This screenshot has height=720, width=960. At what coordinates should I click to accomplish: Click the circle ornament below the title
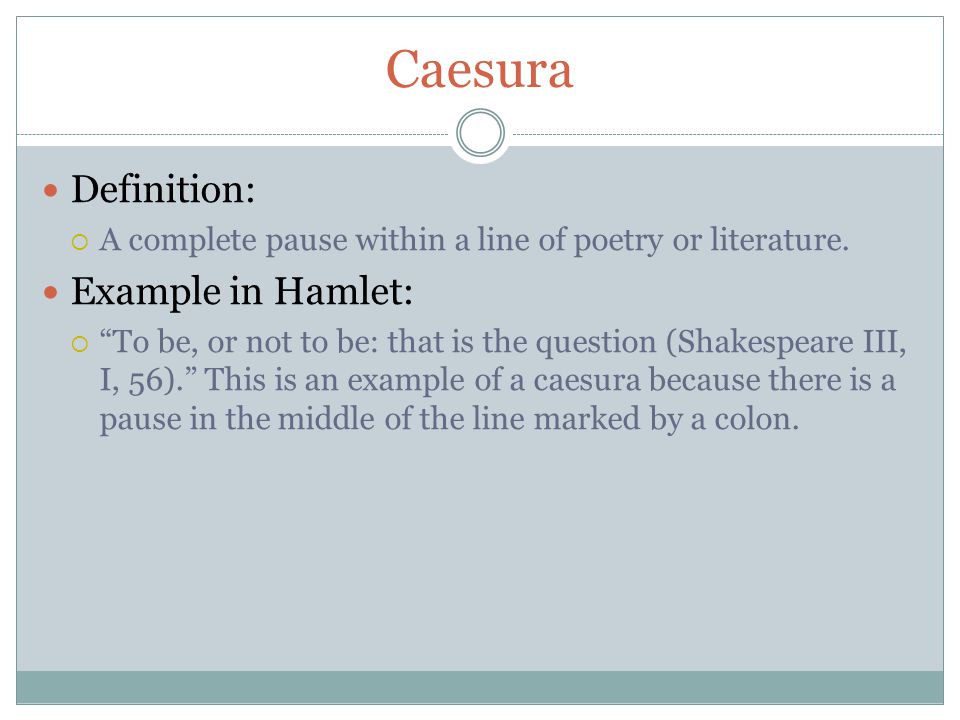pos(481,133)
